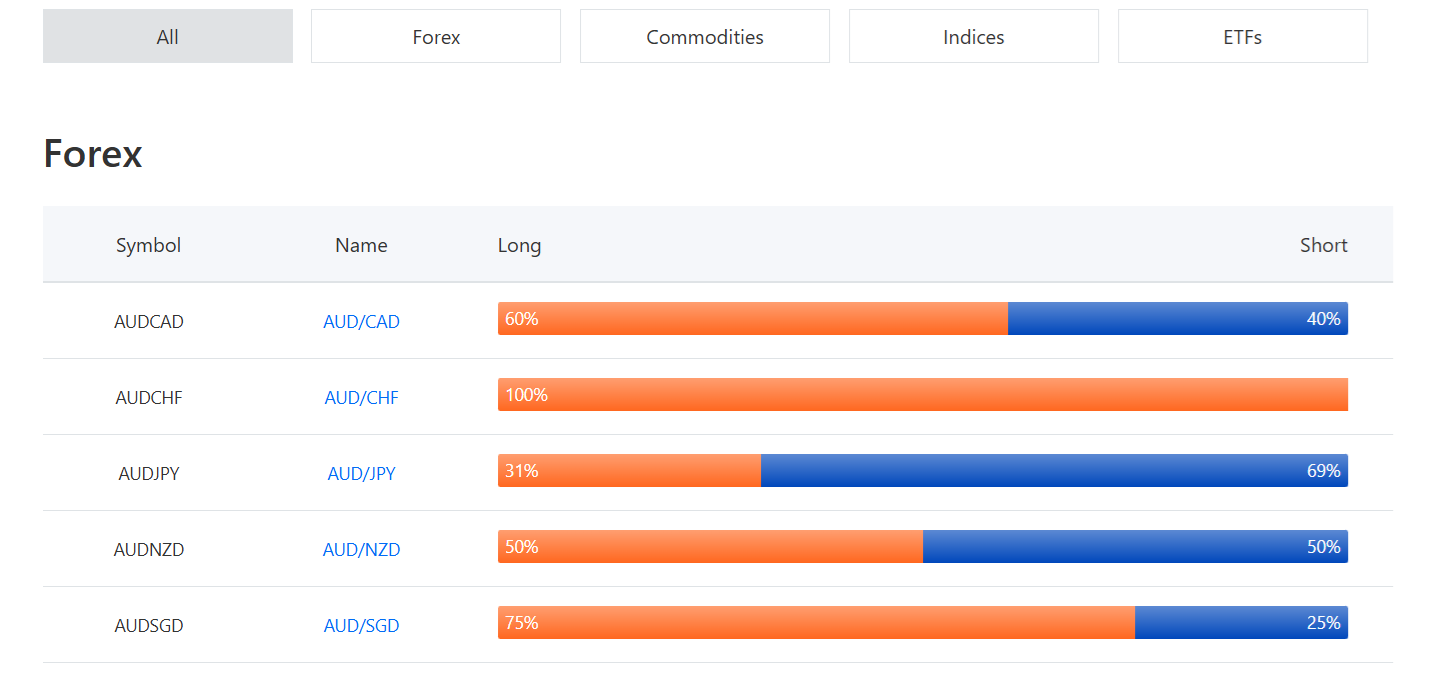Switch to the Forex filter tab

pyautogui.click(x=436, y=36)
